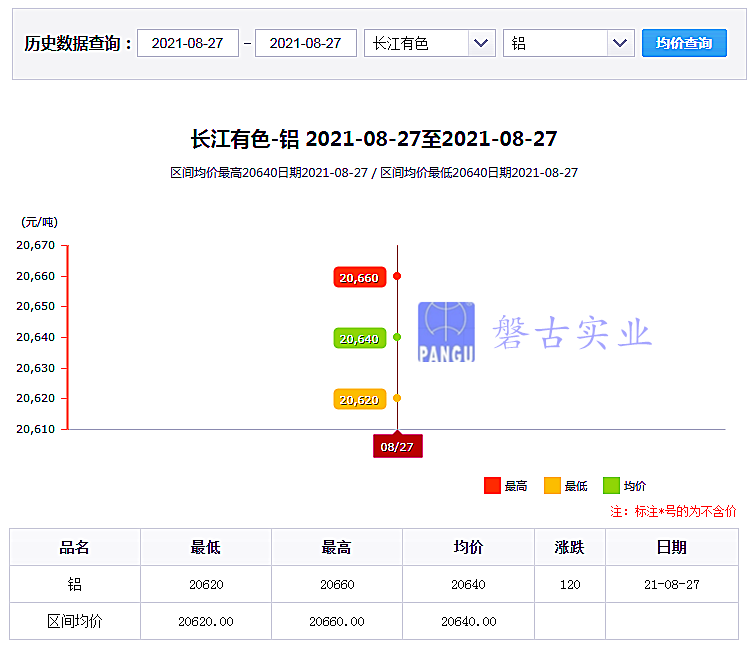Click the 涨跌 column header
The width and height of the screenshot is (753, 656).
[x=570, y=547]
